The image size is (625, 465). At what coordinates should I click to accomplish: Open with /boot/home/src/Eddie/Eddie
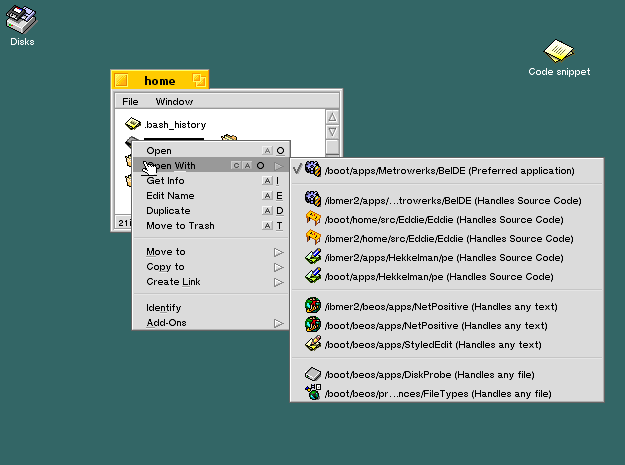(x=447, y=220)
